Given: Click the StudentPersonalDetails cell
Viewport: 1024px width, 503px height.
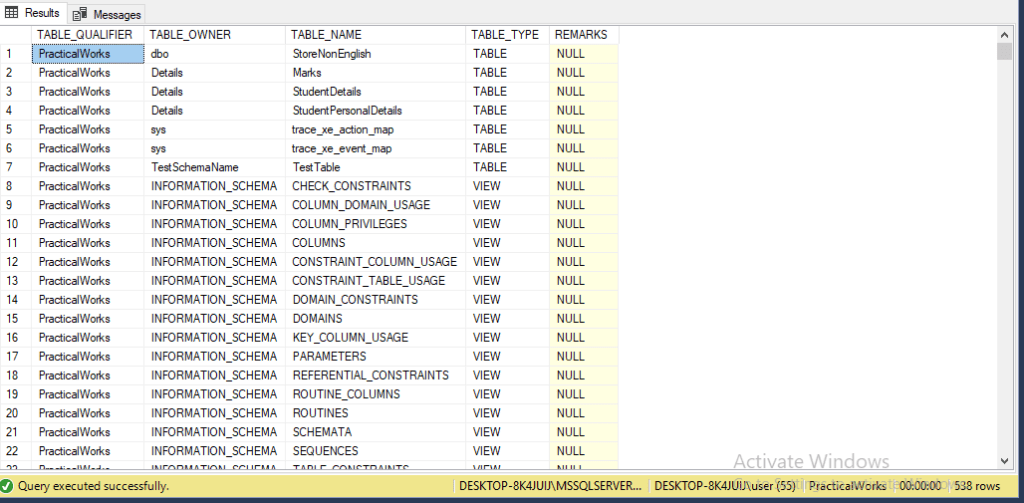Looking at the screenshot, I should tap(347, 110).
